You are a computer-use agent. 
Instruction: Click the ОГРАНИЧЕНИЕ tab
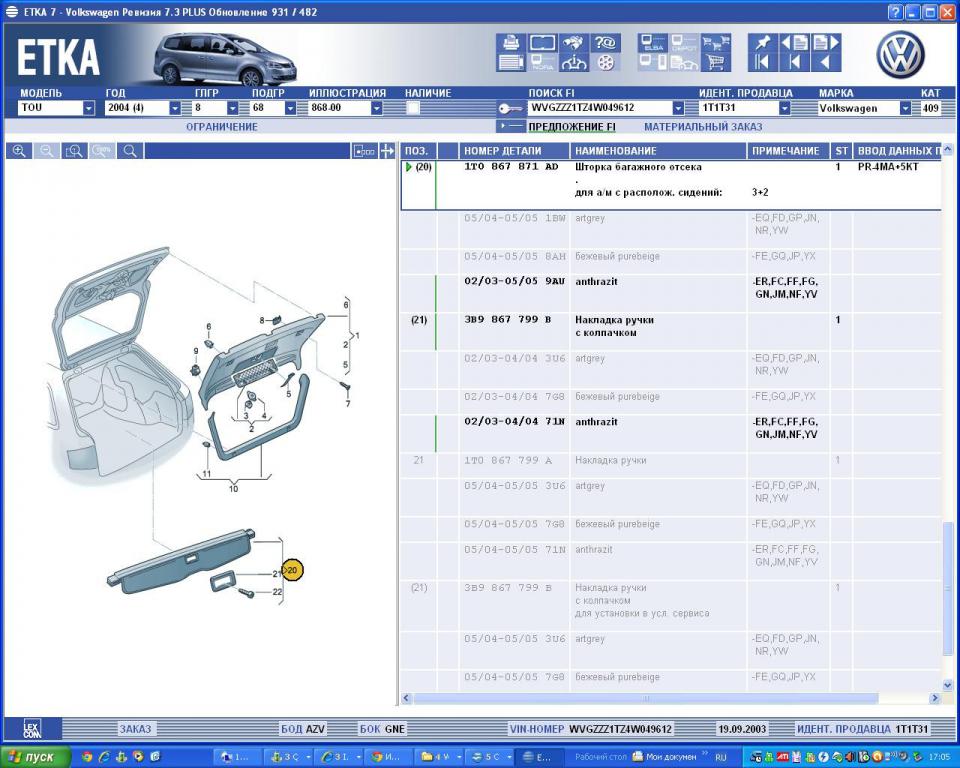(222, 127)
